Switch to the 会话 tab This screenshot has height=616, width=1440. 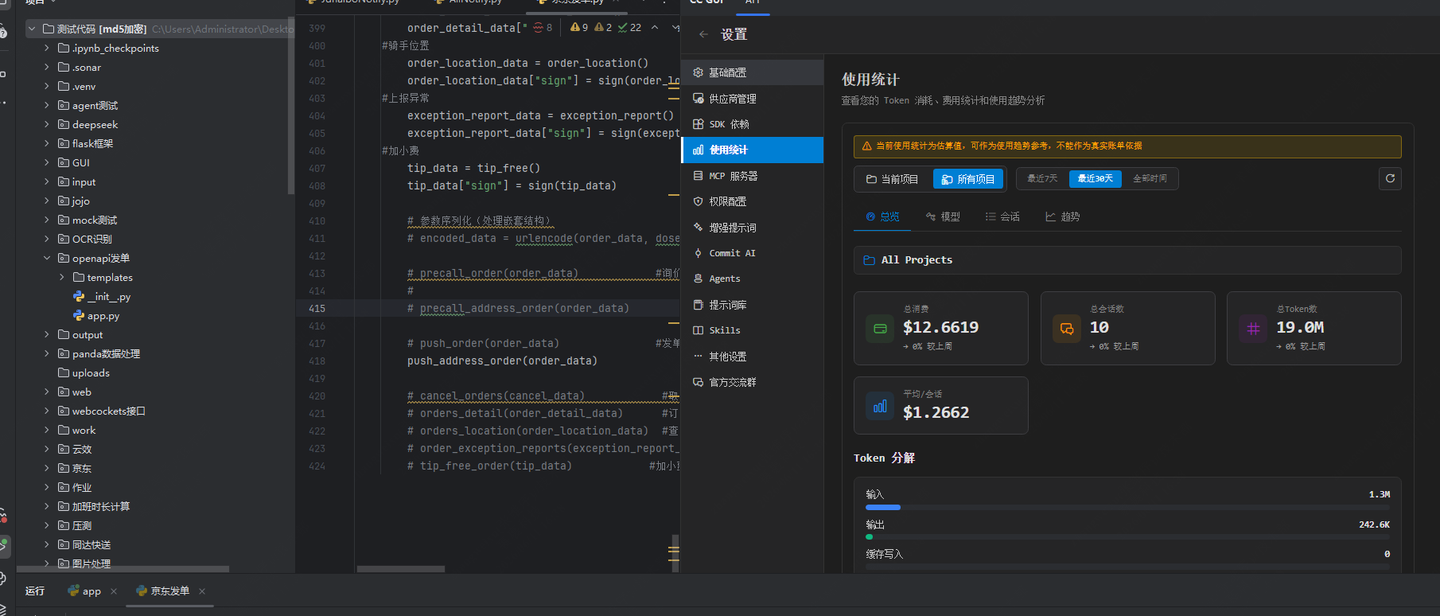1002,216
